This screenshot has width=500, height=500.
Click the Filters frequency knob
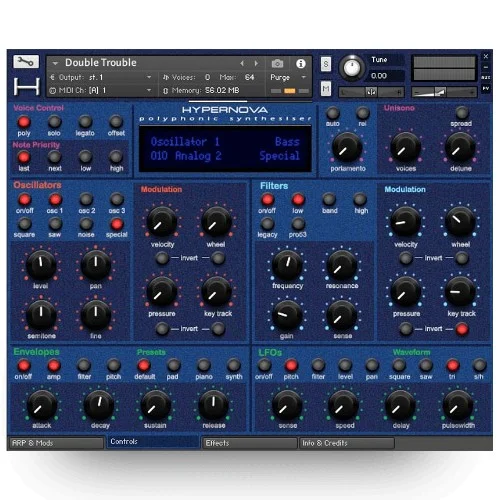pyautogui.click(x=287, y=265)
